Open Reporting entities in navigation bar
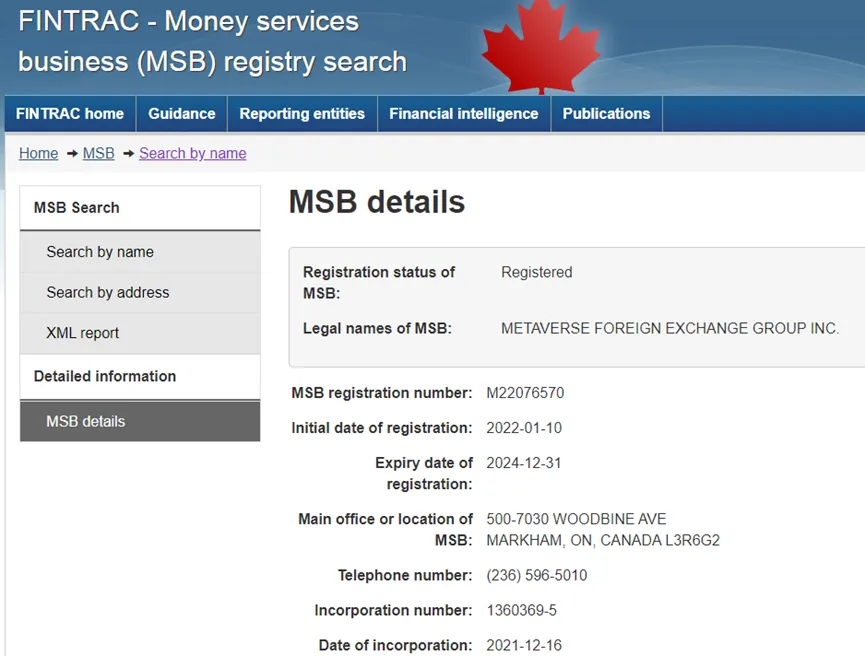865x656 pixels. tap(302, 114)
